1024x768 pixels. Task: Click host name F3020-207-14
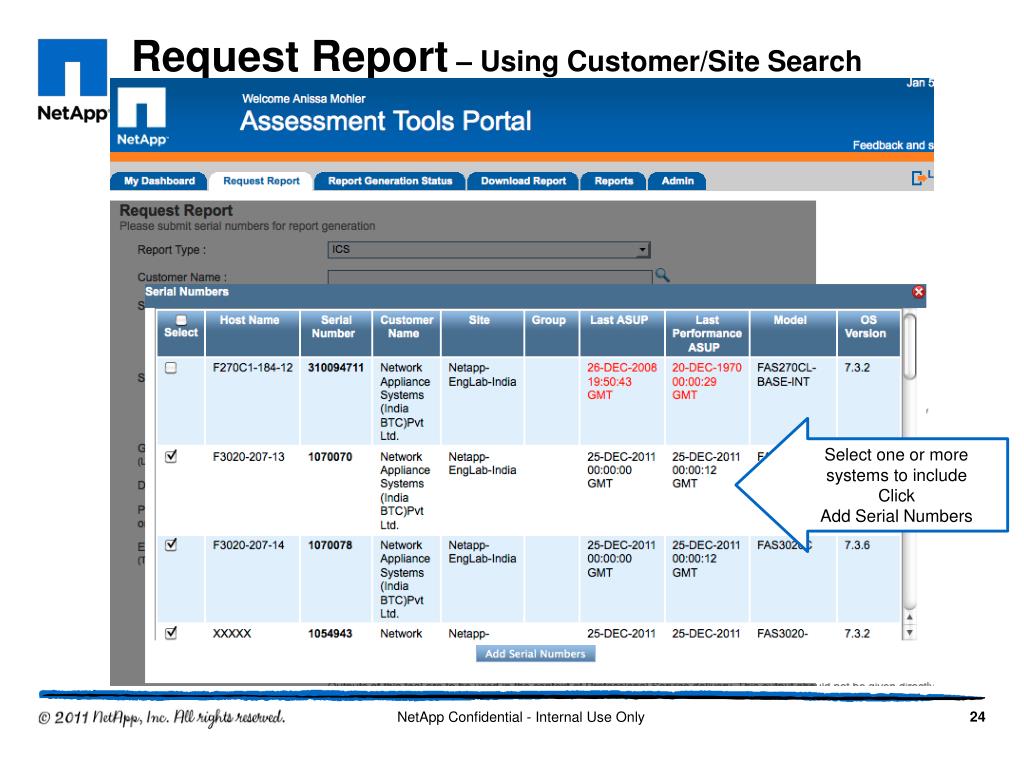248,545
